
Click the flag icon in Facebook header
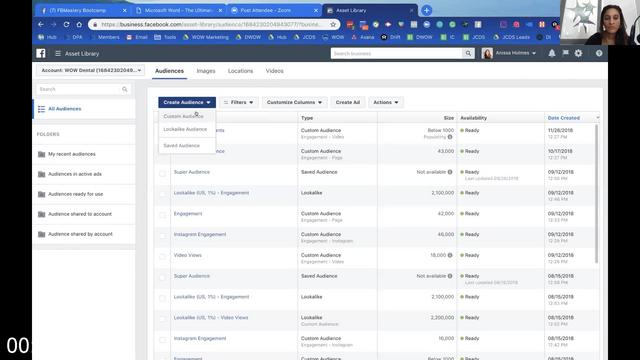(565, 53)
